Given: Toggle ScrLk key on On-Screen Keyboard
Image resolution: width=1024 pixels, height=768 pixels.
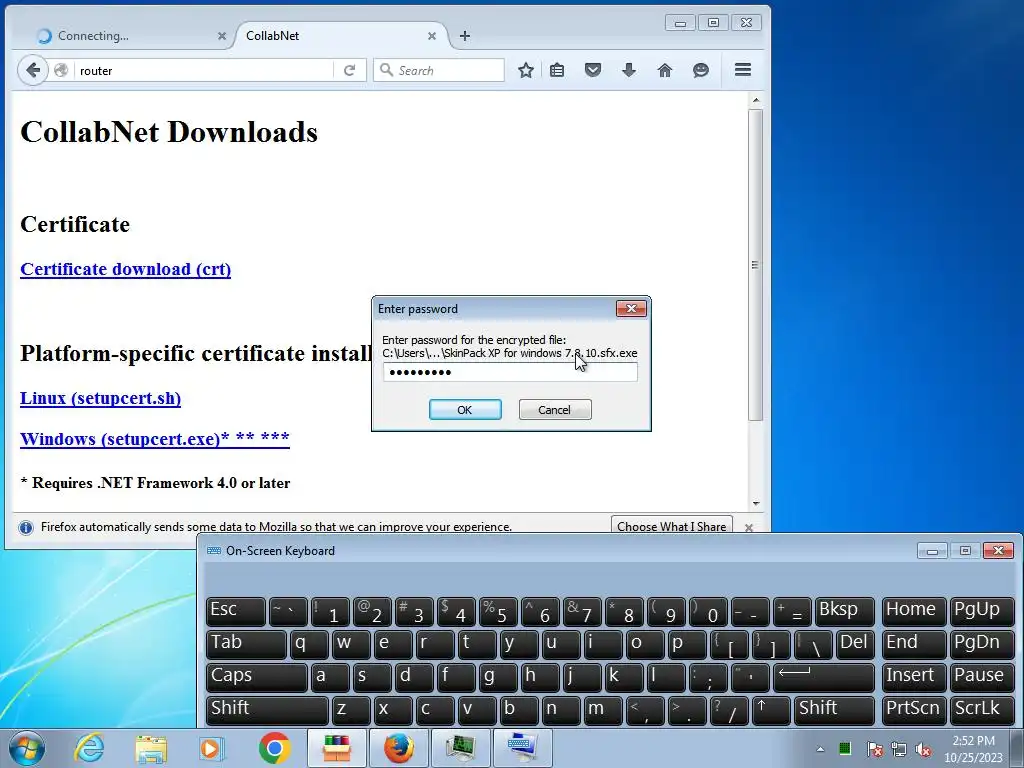Looking at the screenshot, I should point(982,710).
